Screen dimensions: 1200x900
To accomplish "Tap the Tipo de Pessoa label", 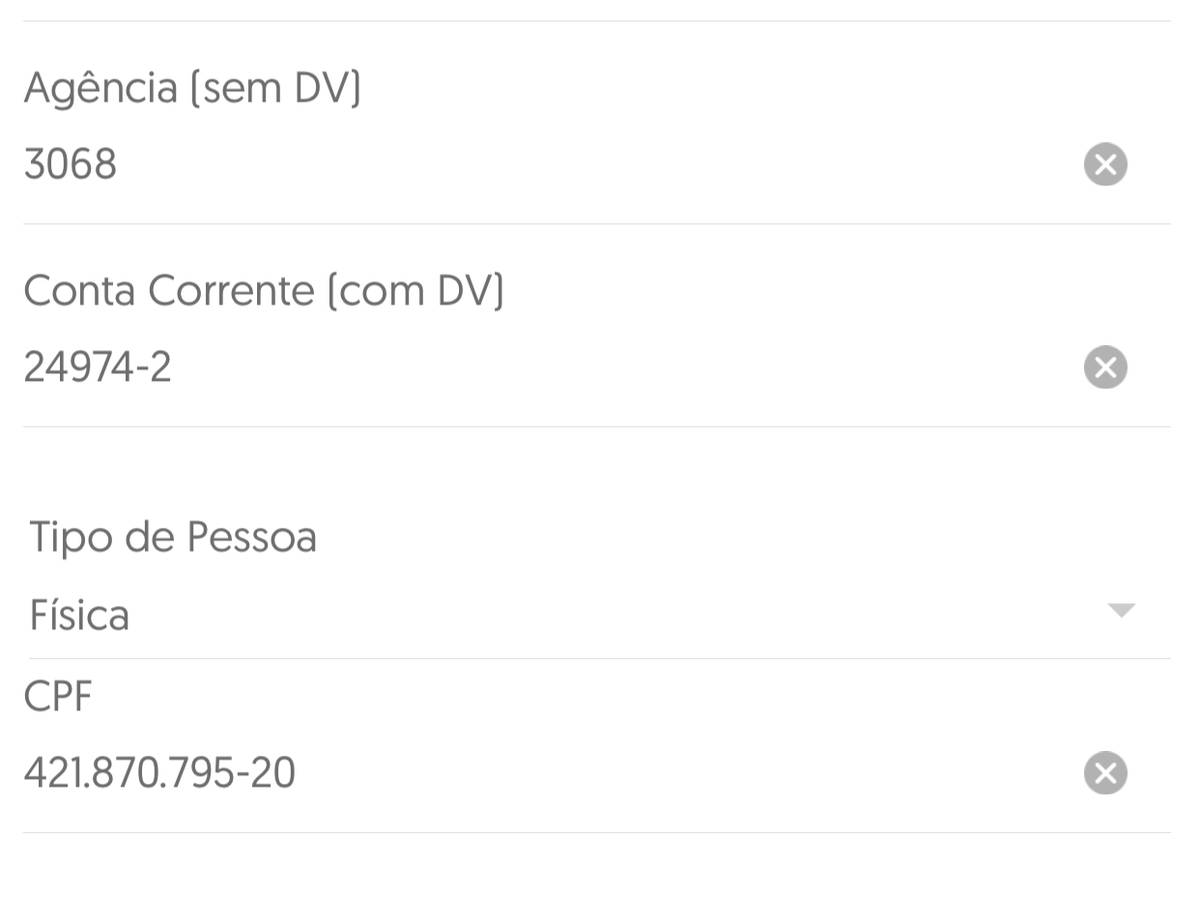I will click(x=173, y=537).
